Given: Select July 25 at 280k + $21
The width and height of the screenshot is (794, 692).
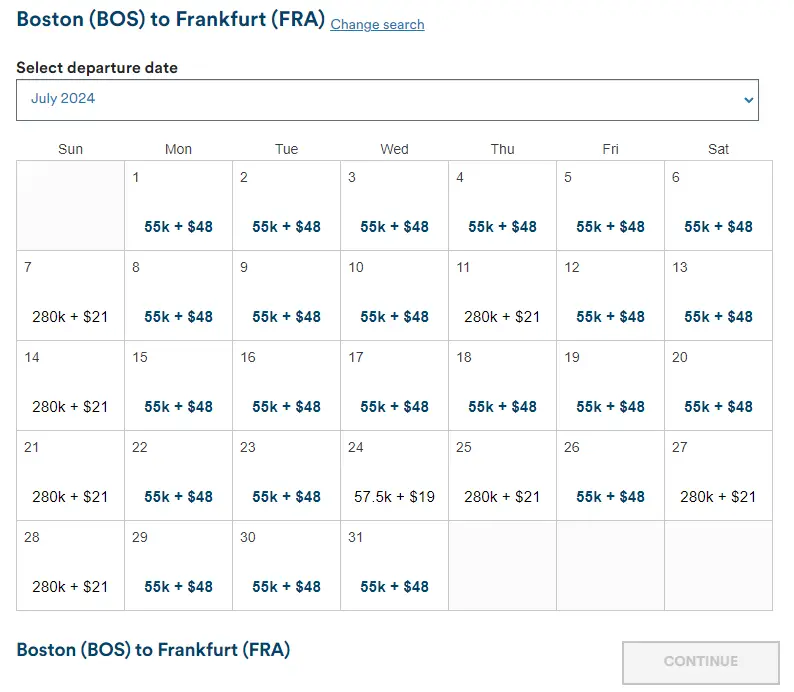Looking at the screenshot, I should pos(502,476).
